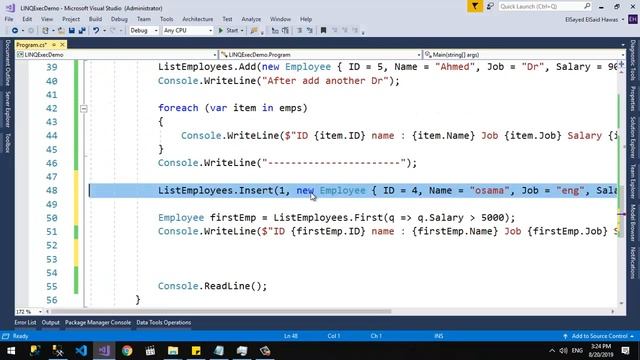Click the Visual Studio taskbar icon
Viewport: 640px width, 360px height.
point(104,351)
